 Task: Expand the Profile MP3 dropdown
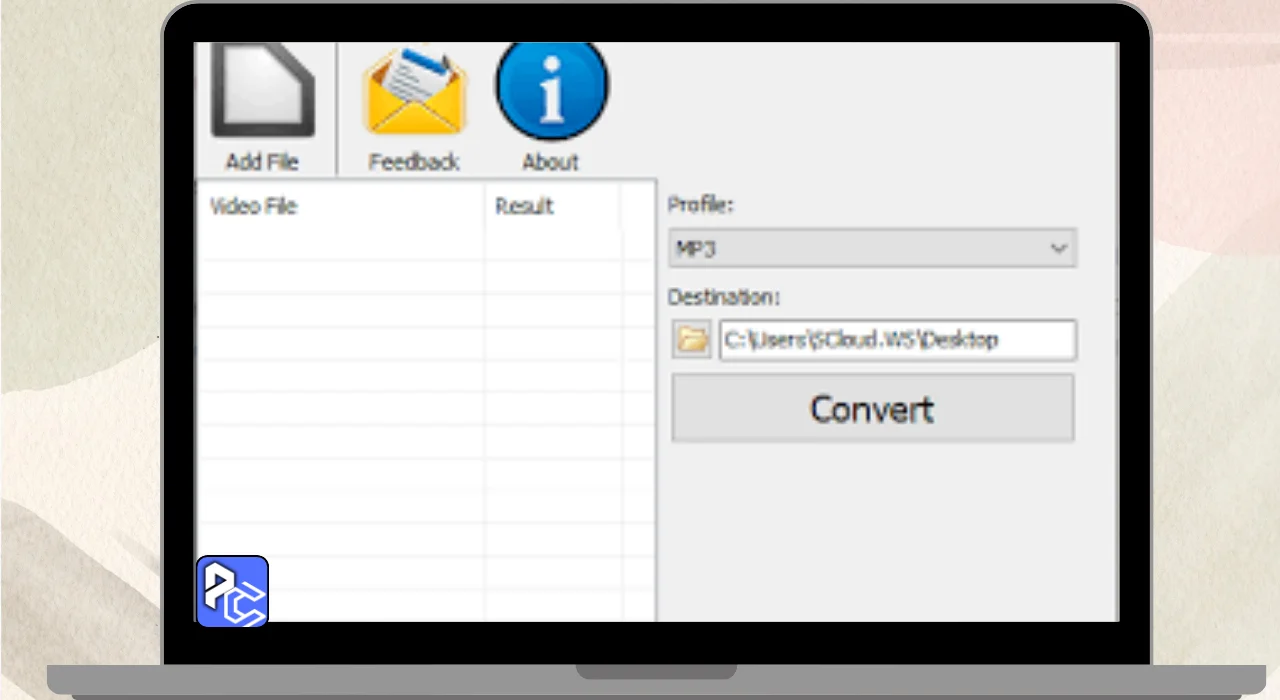point(872,249)
